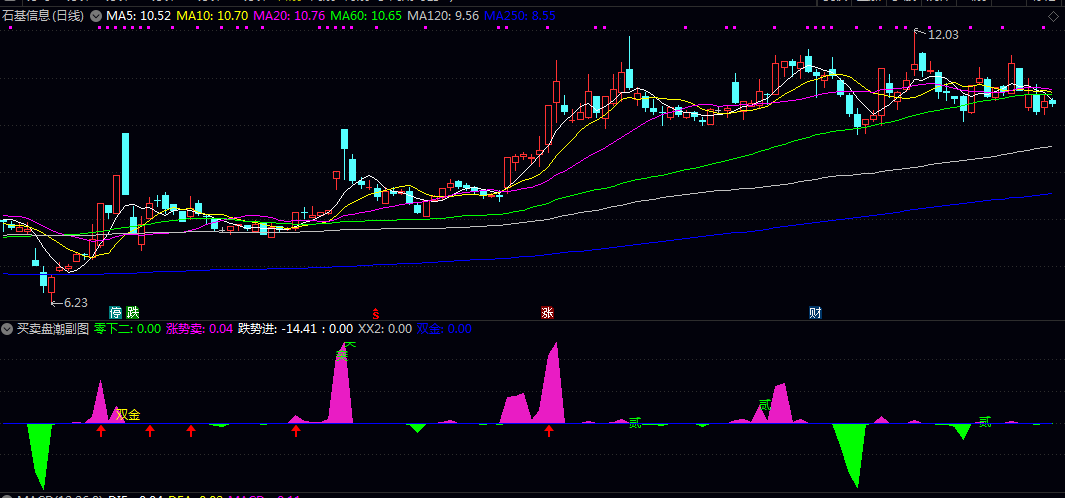The width and height of the screenshot is (1065, 498).
Task: Click the diamond icon at top right
Action: point(1053,16)
